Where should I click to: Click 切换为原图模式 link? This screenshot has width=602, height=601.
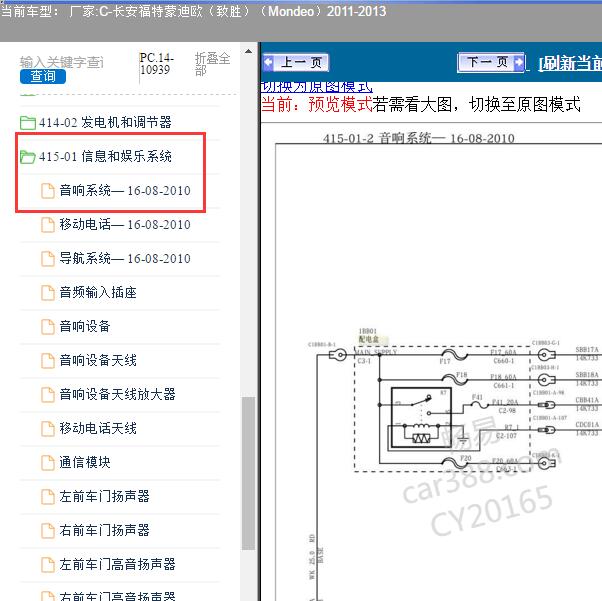click(316, 86)
